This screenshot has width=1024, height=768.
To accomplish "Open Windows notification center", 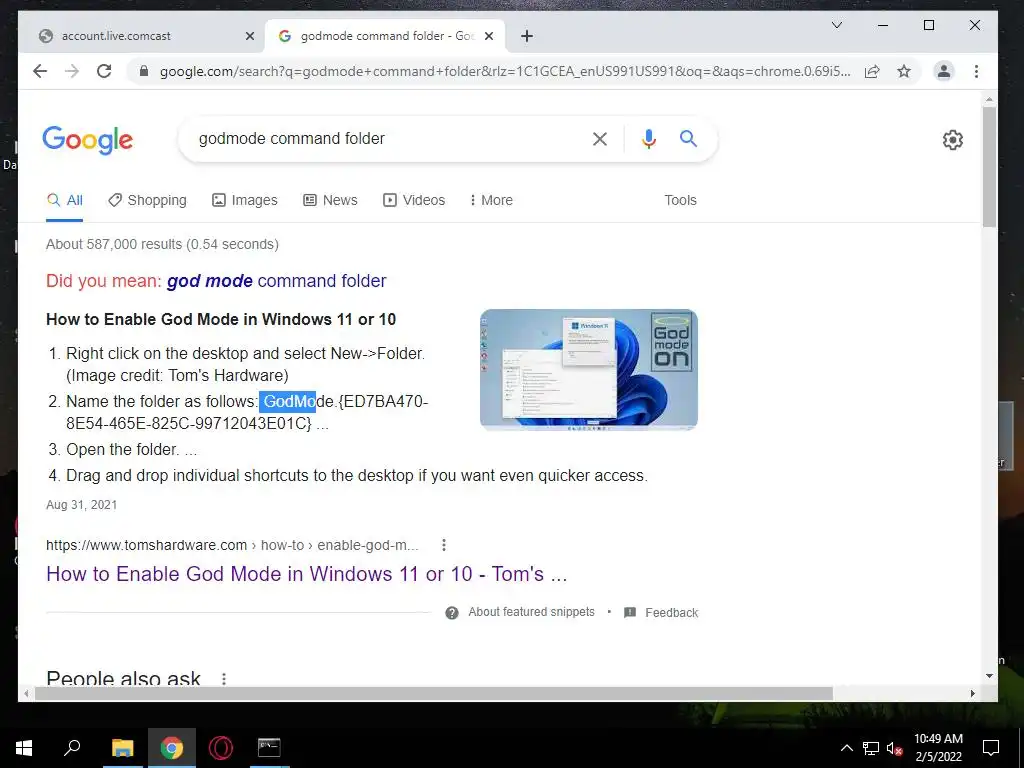I will click(991, 748).
